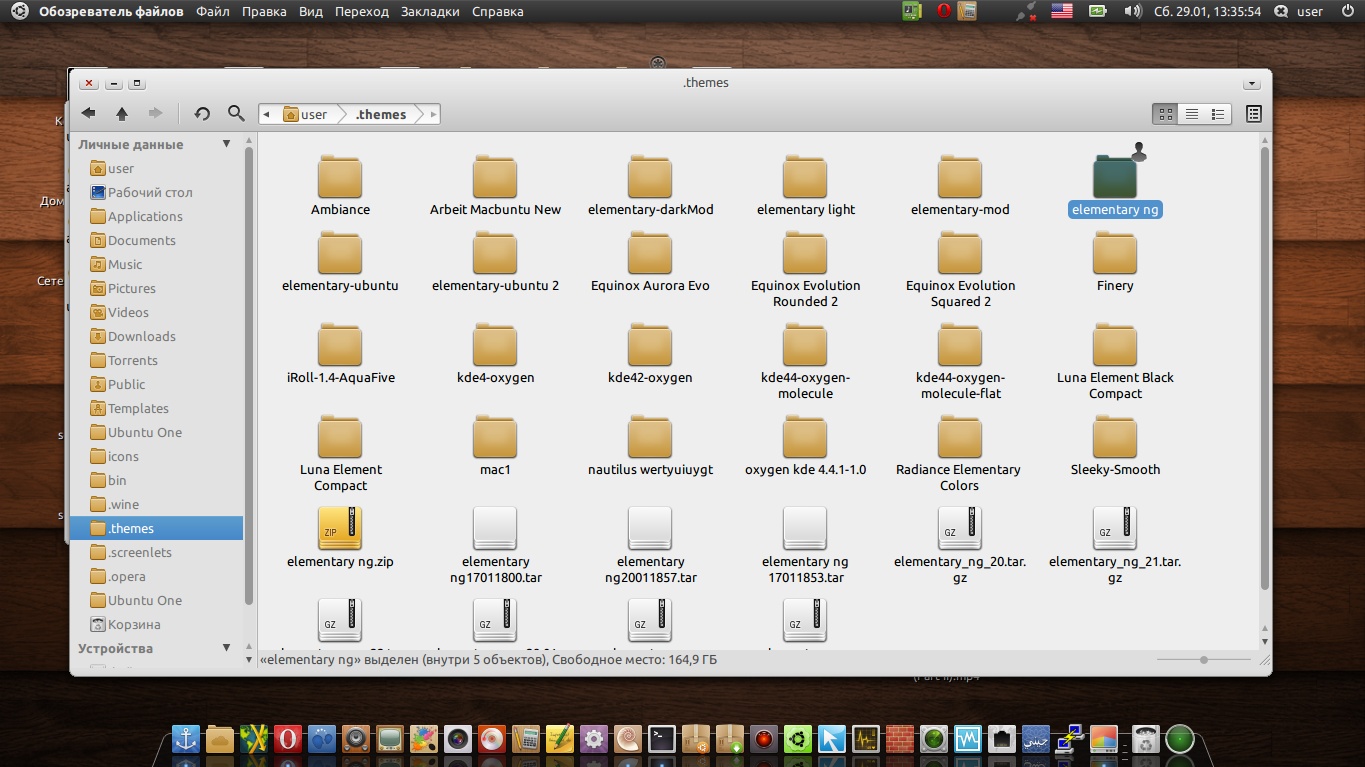Open the Вид menu
The height and width of the screenshot is (767, 1365).
tap(311, 11)
